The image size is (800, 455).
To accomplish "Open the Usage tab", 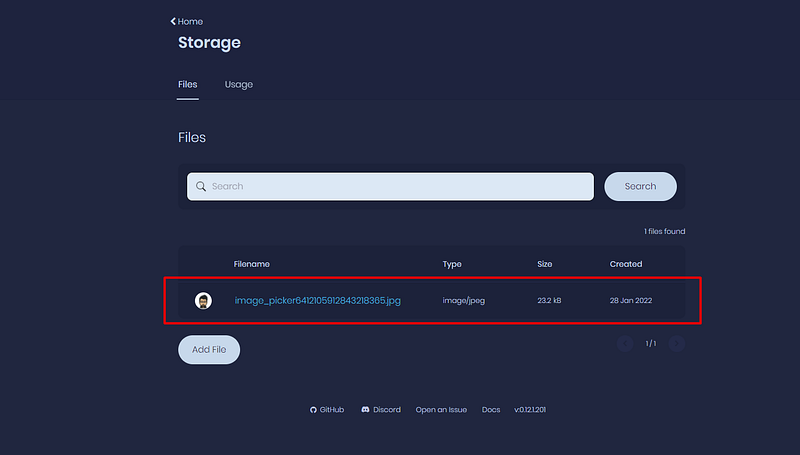I will tap(239, 85).
